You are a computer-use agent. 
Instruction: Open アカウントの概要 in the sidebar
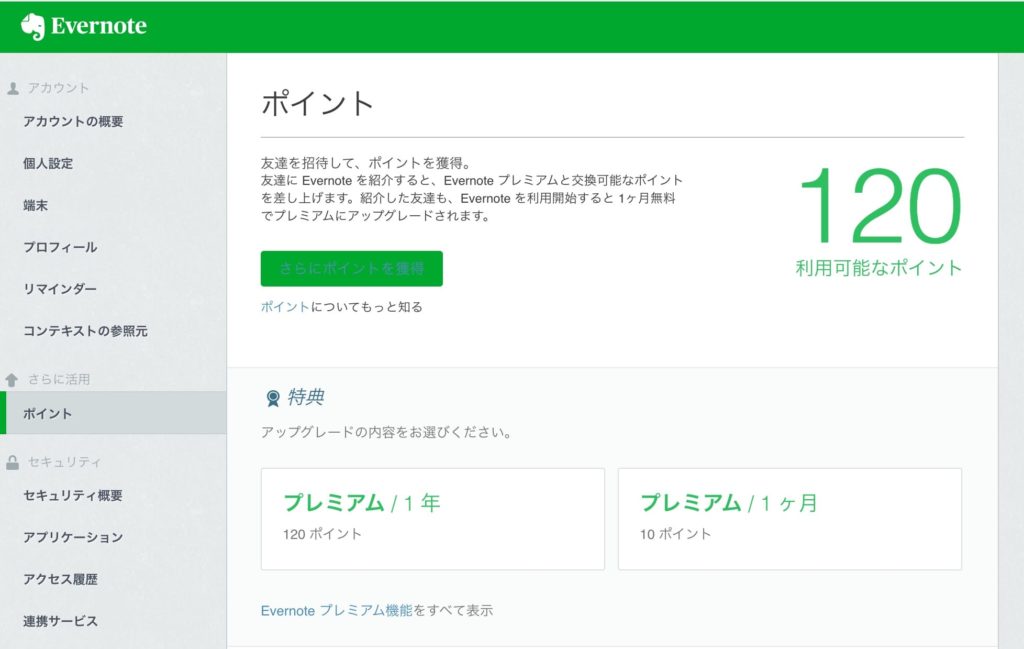tap(73, 121)
